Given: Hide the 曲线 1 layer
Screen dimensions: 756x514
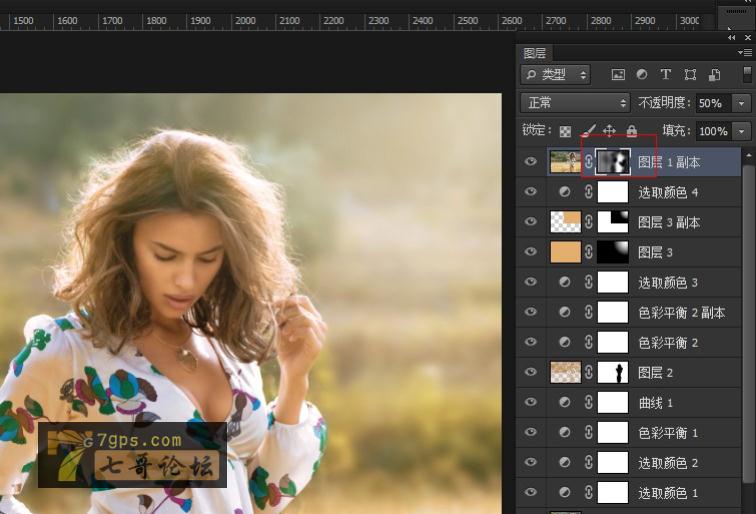Looking at the screenshot, I should click(530, 402).
